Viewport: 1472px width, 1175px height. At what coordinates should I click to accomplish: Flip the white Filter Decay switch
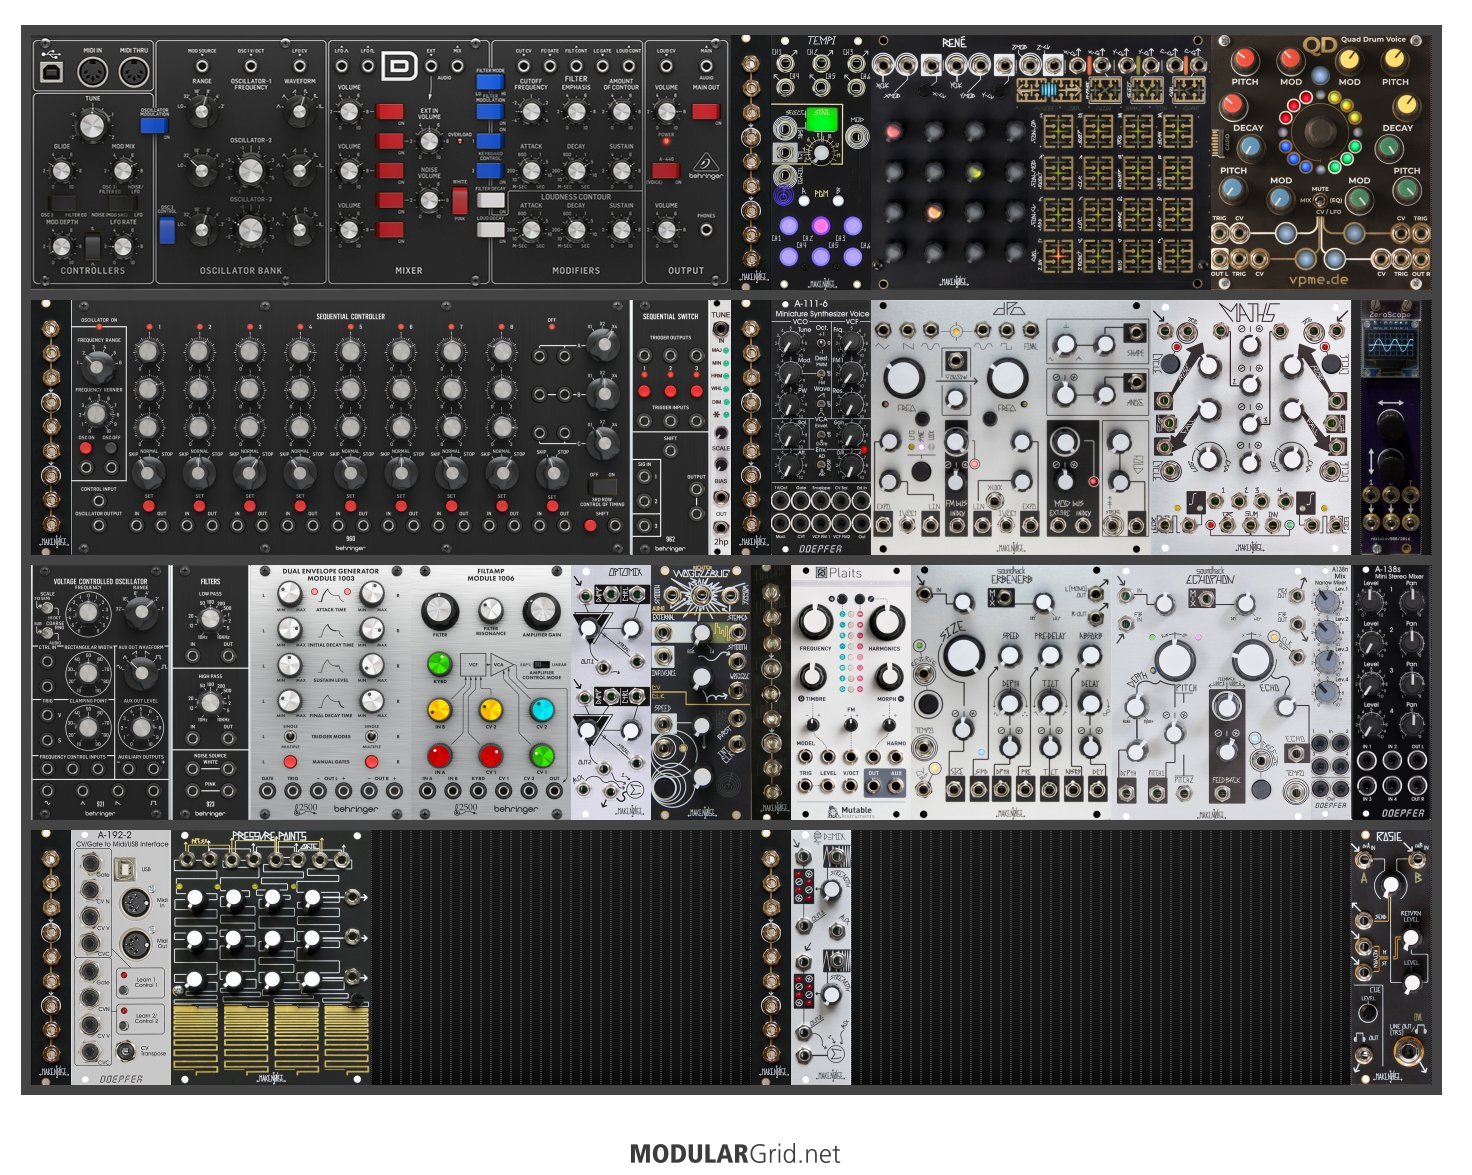(490, 202)
